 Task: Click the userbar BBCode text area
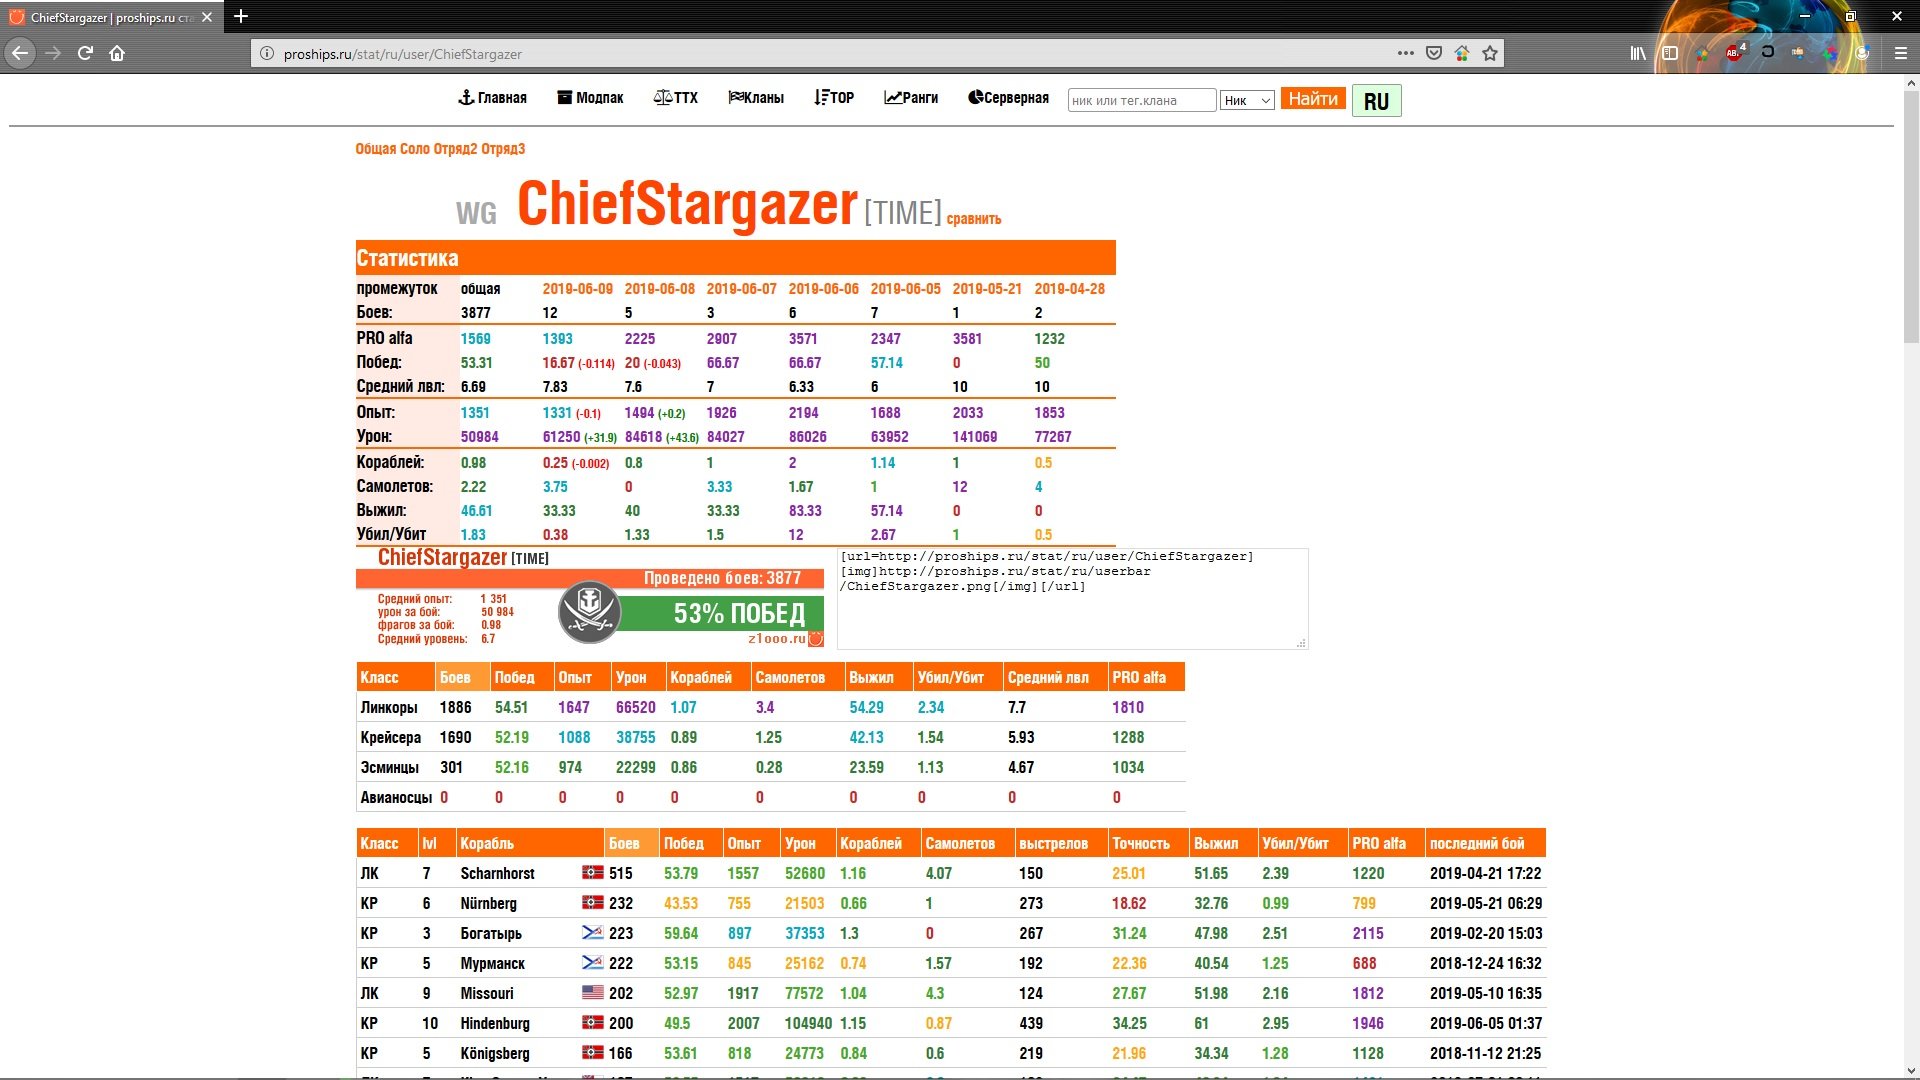pyautogui.click(x=1072, y=598)
